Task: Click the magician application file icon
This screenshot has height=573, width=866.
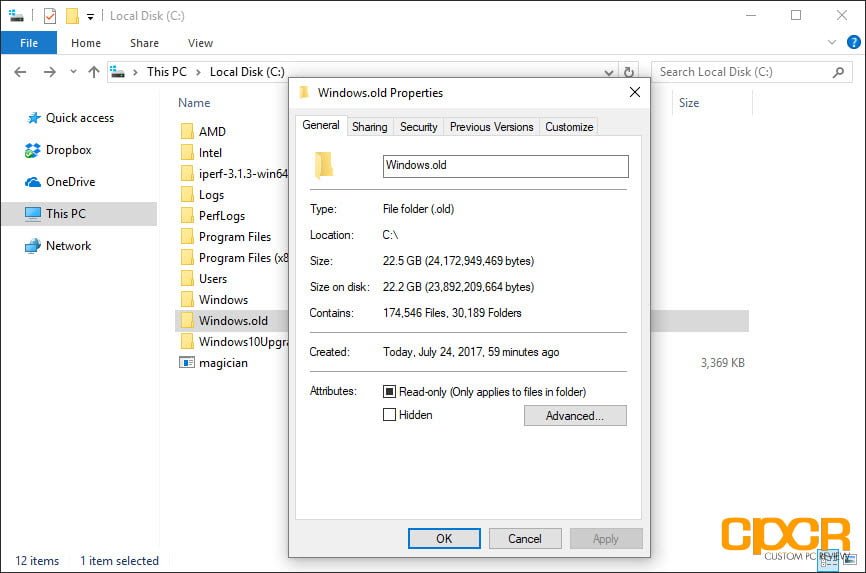Action: 187,362
